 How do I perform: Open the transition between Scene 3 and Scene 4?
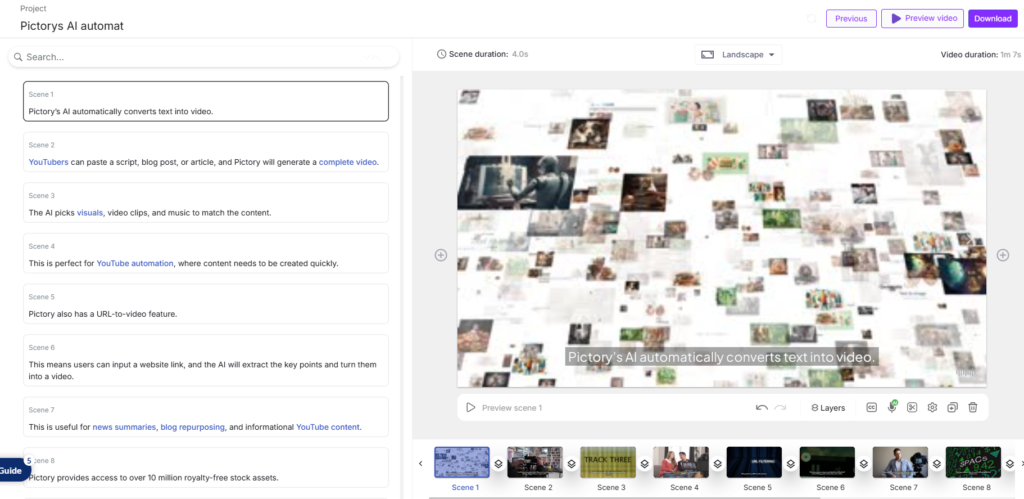pos(645,464)
